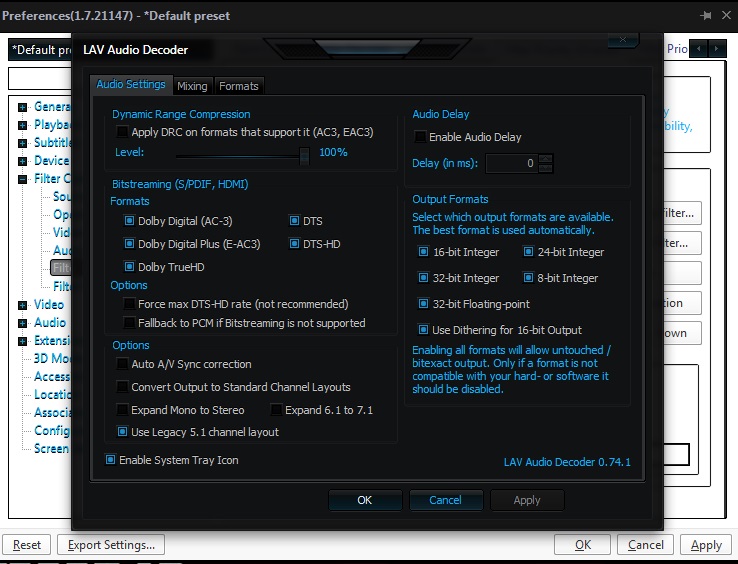Viewport: 738px width, 564px height.
Task: Expand the Subtitles tree node
Action: [x=22, y=143]
